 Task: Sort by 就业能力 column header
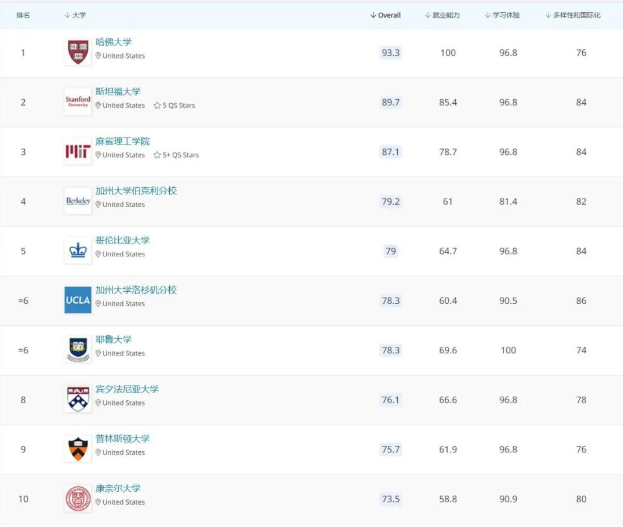click(442, 15)
